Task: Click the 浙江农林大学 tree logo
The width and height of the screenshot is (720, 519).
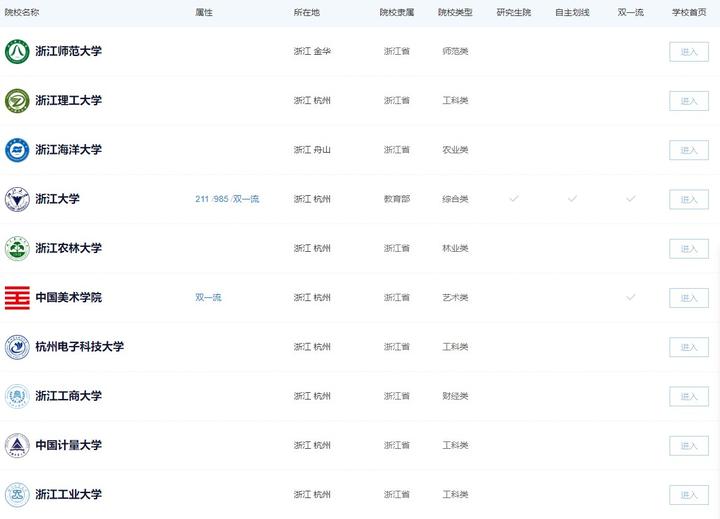Action: click(17, 248)
